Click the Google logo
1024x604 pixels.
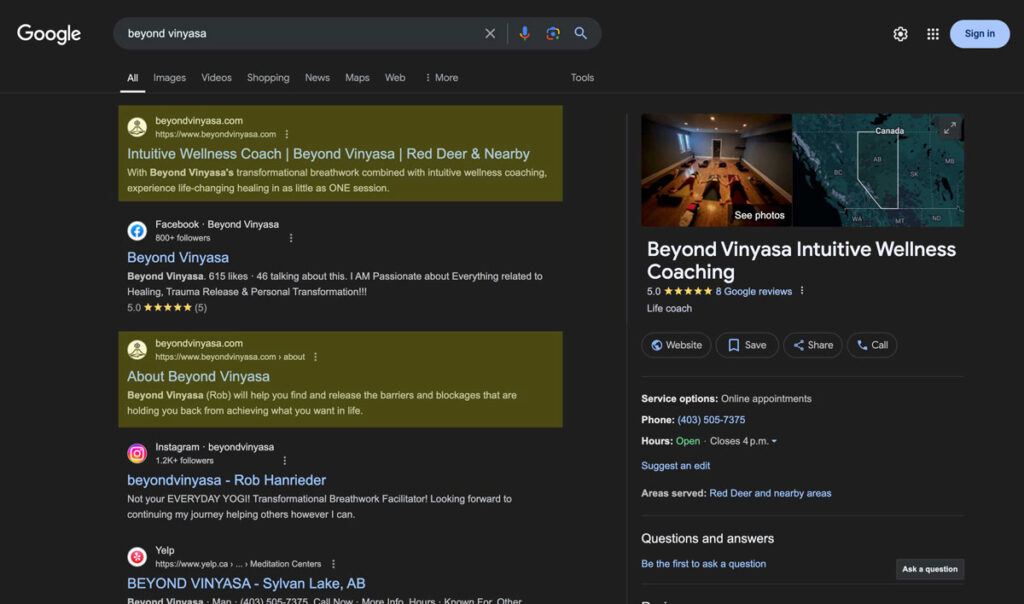49,33
